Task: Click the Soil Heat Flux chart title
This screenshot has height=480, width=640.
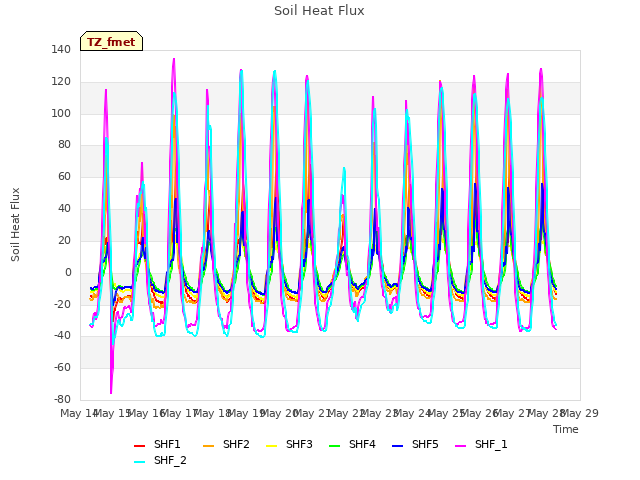Action: pos(319,11)
